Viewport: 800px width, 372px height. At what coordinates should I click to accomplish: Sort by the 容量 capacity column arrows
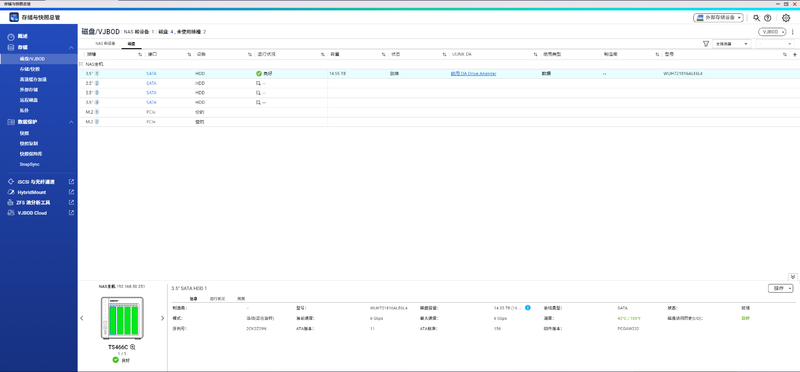(x=384, y=54)
